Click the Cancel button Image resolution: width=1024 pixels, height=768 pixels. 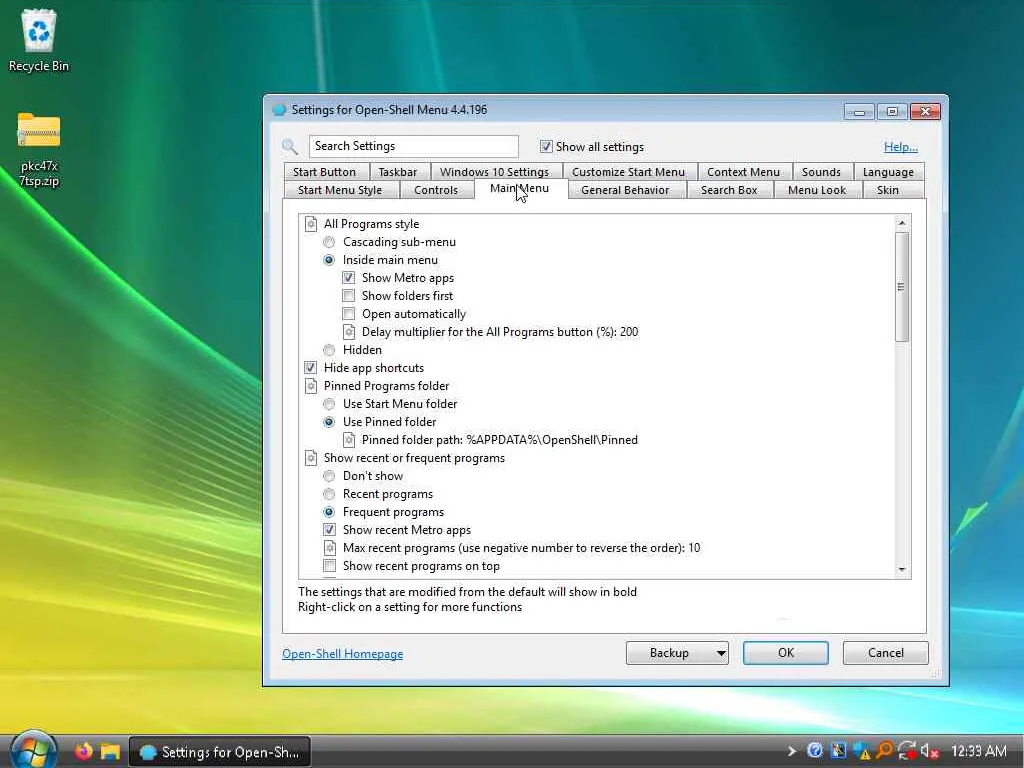pos(886,653)
